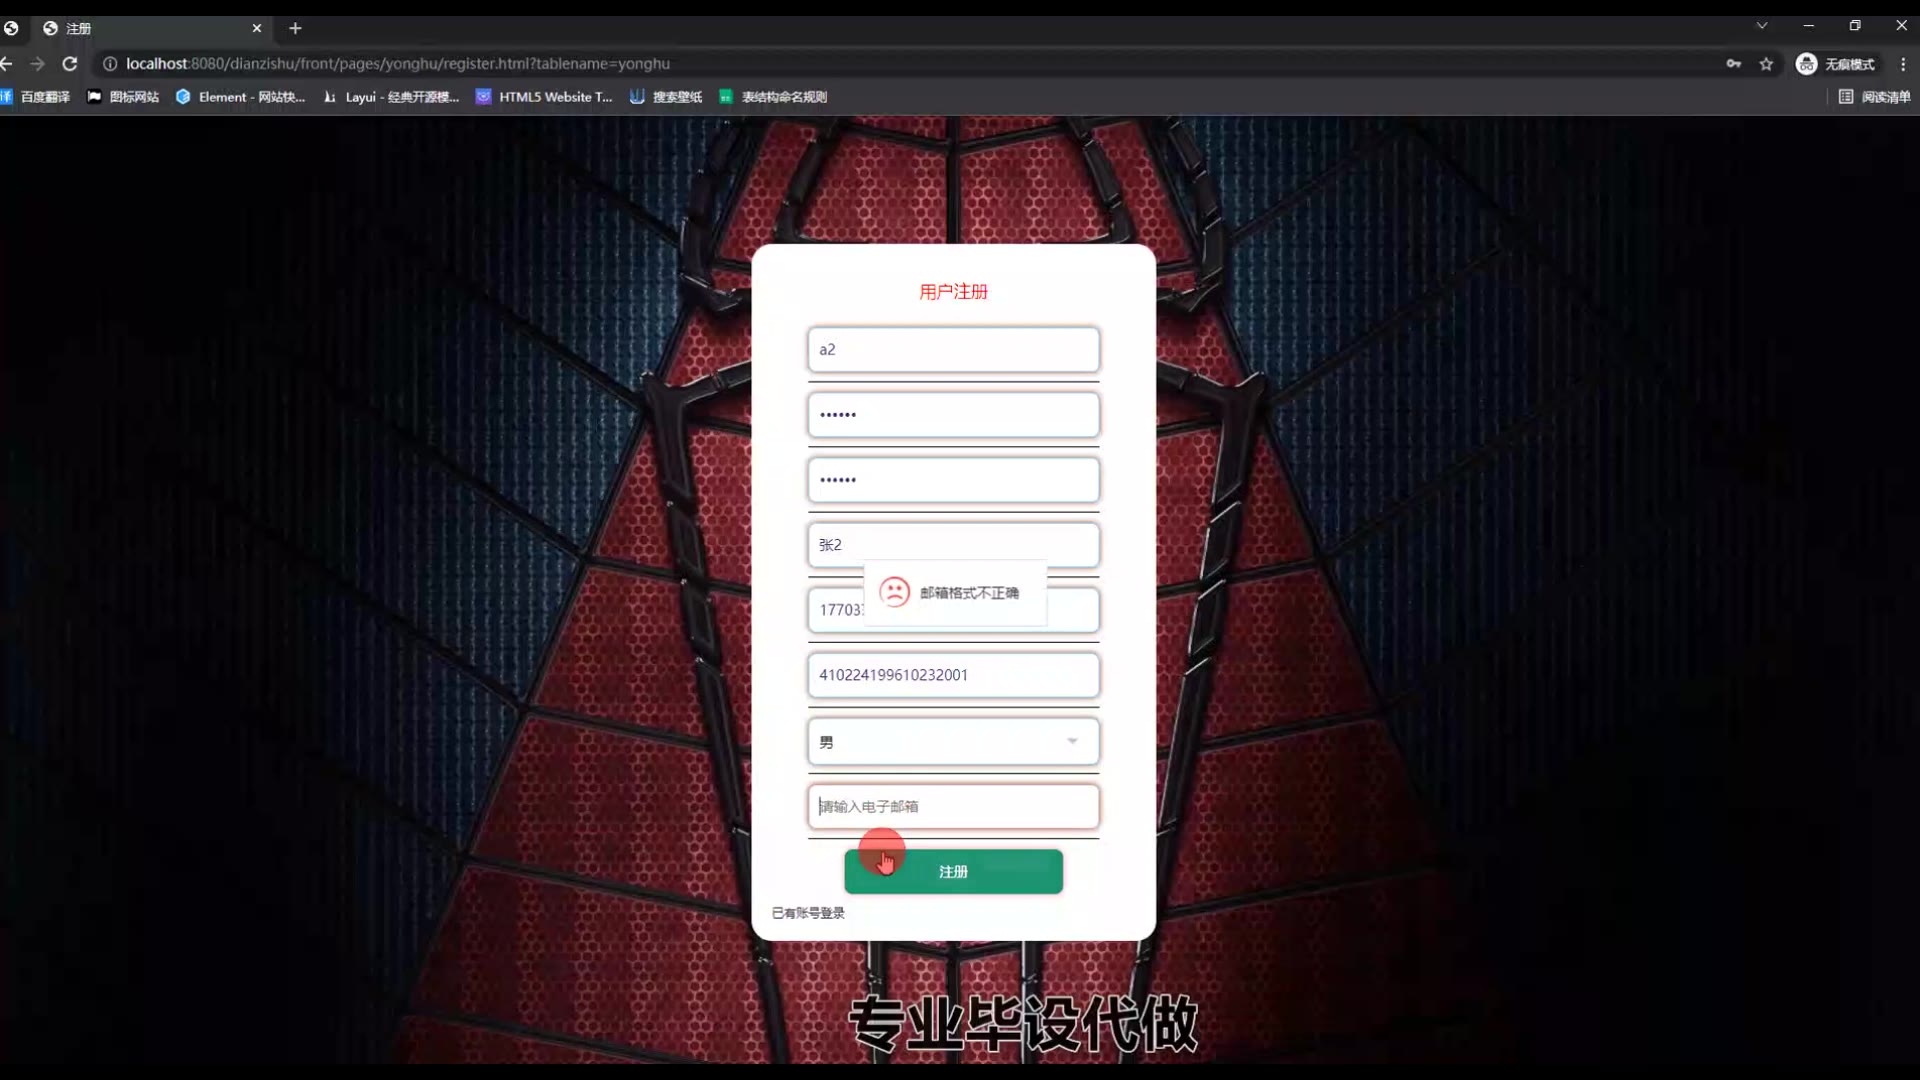Click the ID number field 410224199610232001
Screen dimensions: 1920x1080
(953, 675)
